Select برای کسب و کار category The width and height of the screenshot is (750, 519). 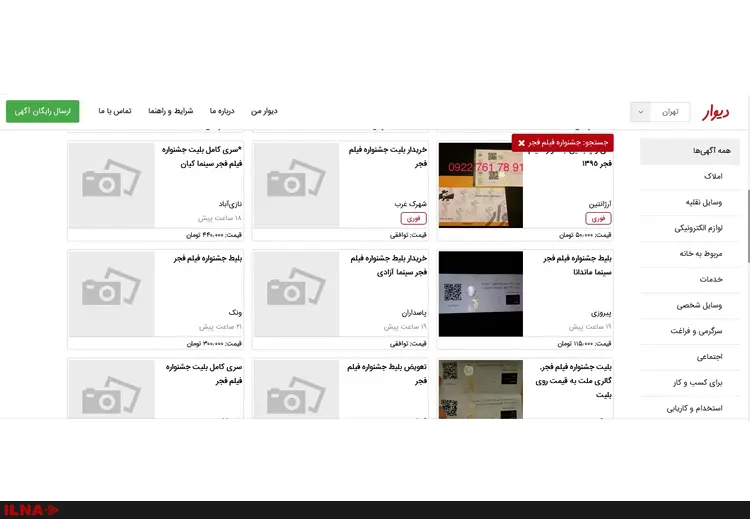[x=690, y=383]
